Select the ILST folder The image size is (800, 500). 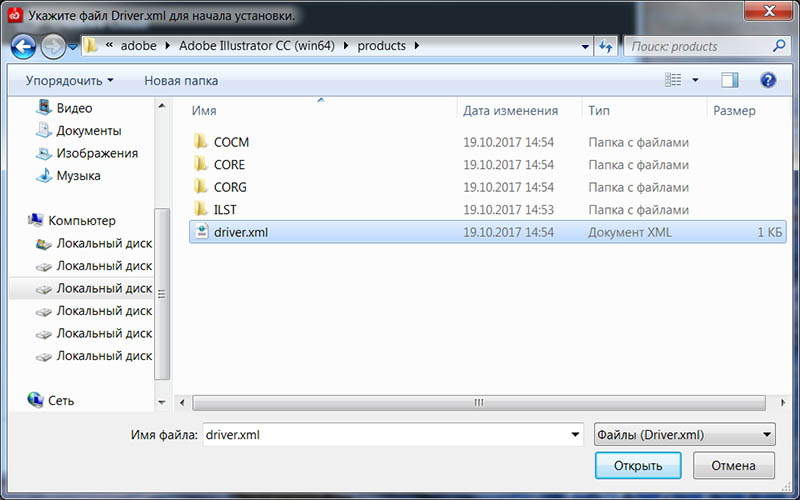225,210
